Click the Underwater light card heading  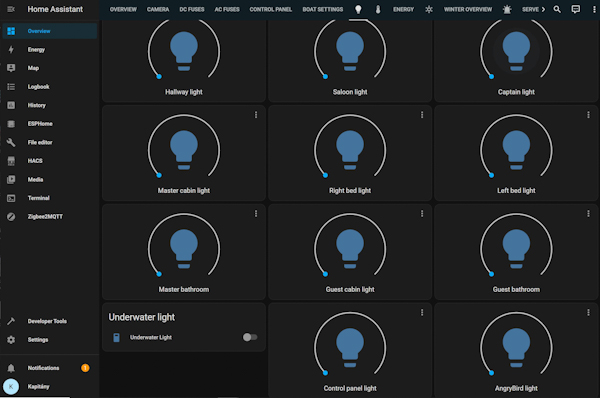(142, 317)
